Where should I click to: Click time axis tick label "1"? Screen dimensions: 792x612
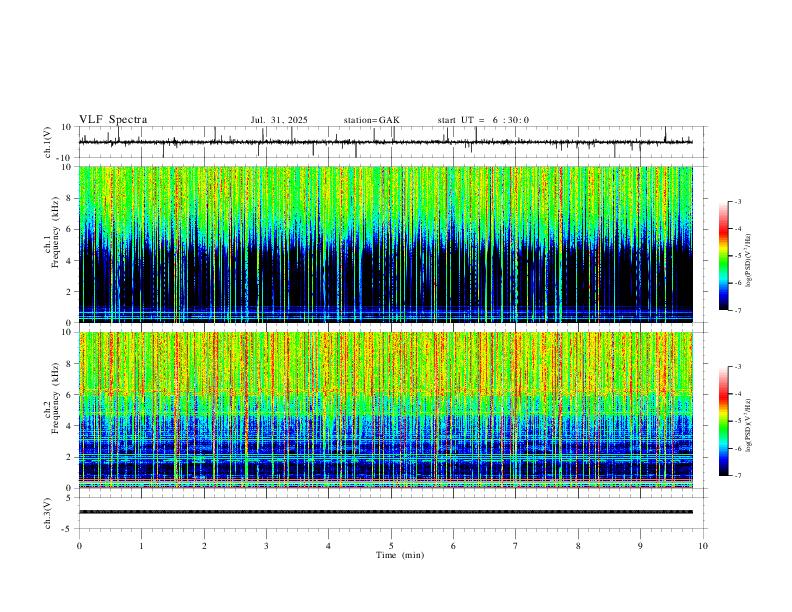point(142,546)
